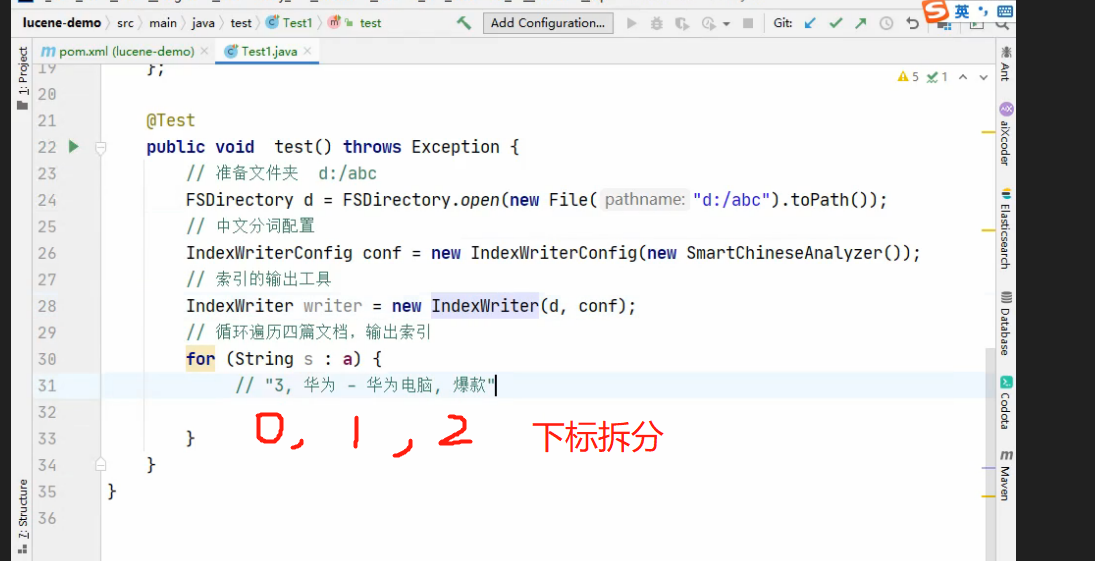Screen dimensions: 1095x561
Task: Toggle Sogou 英 language mode
Action: click(962, 10)
